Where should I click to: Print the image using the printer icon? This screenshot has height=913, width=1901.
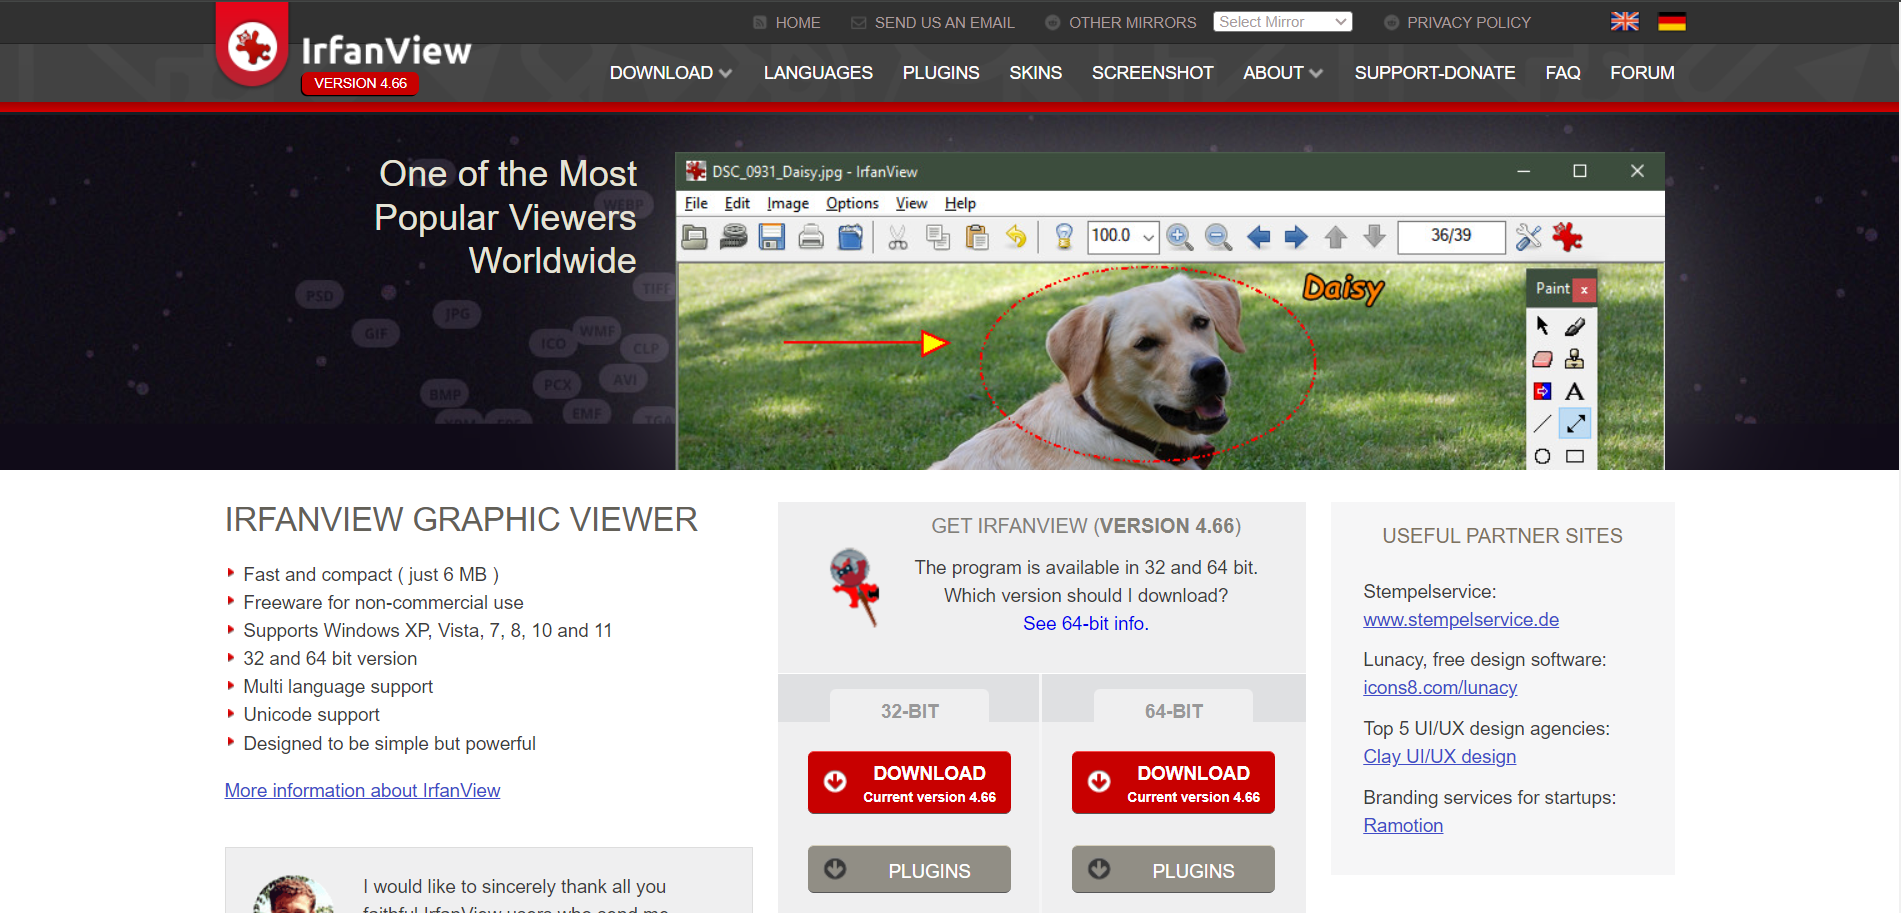pos(811,237)
